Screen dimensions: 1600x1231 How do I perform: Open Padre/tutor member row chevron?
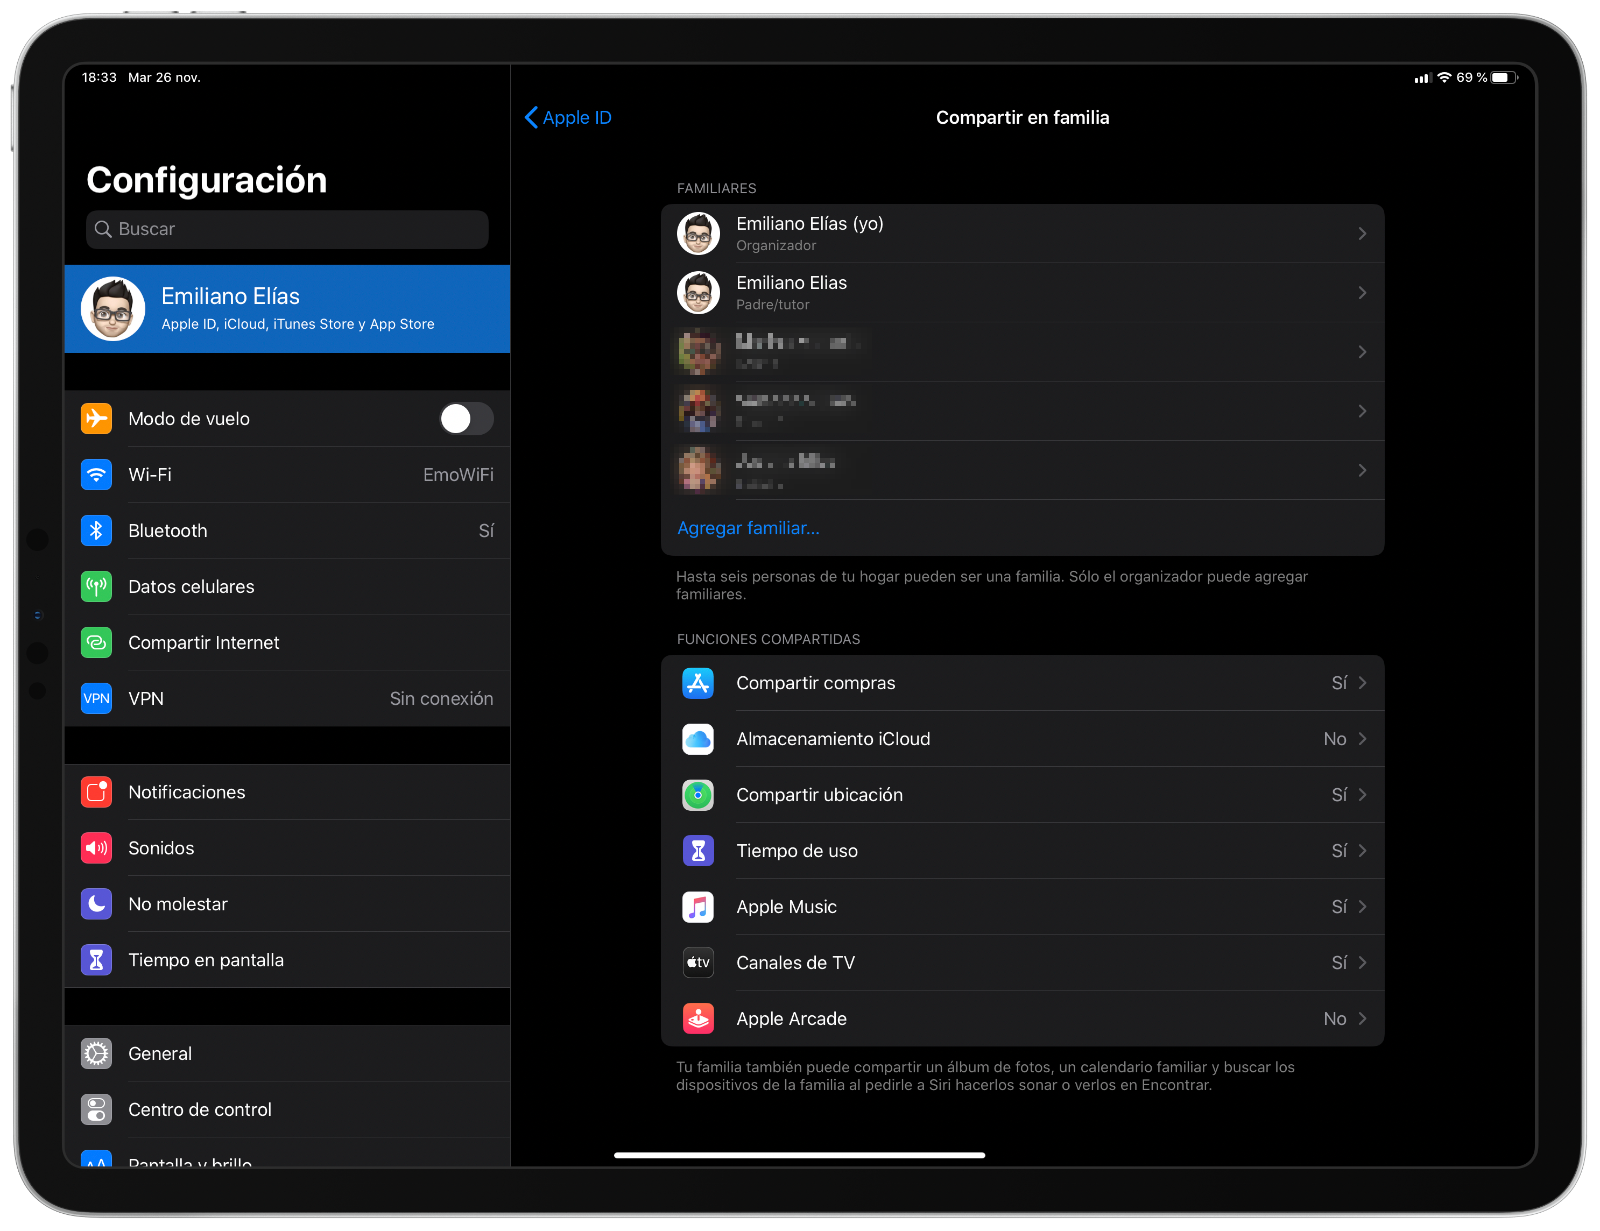1362,292
